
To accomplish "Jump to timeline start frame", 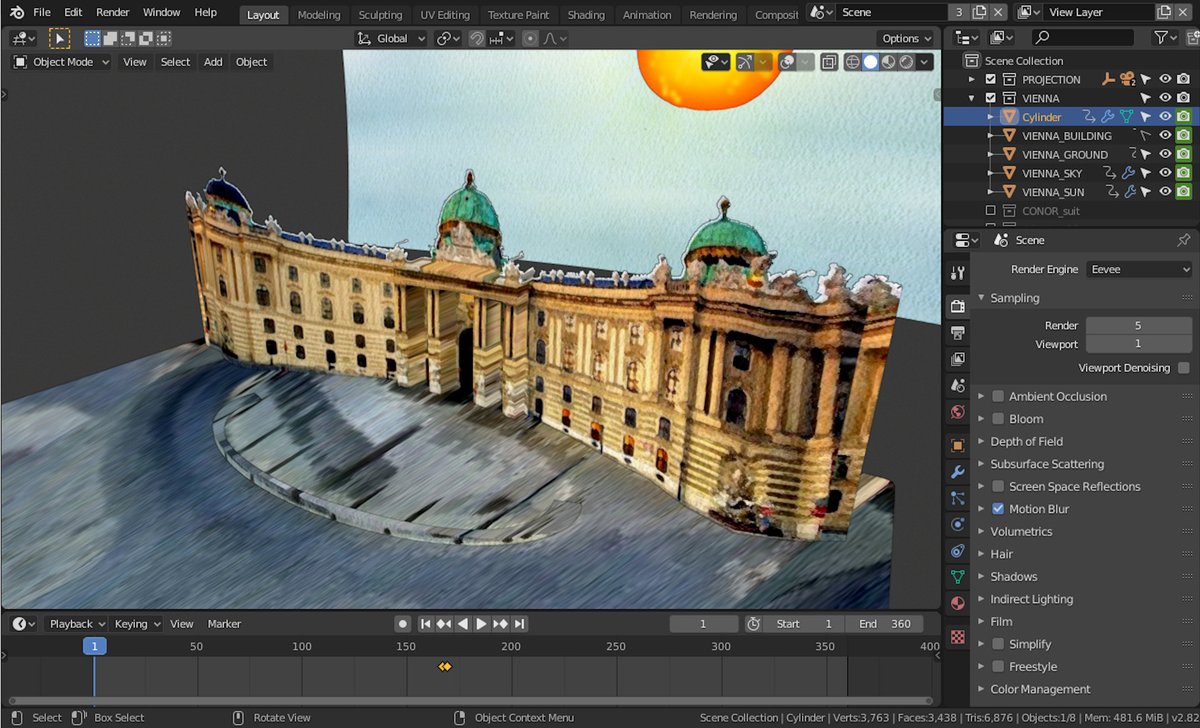I will (425, 624).
